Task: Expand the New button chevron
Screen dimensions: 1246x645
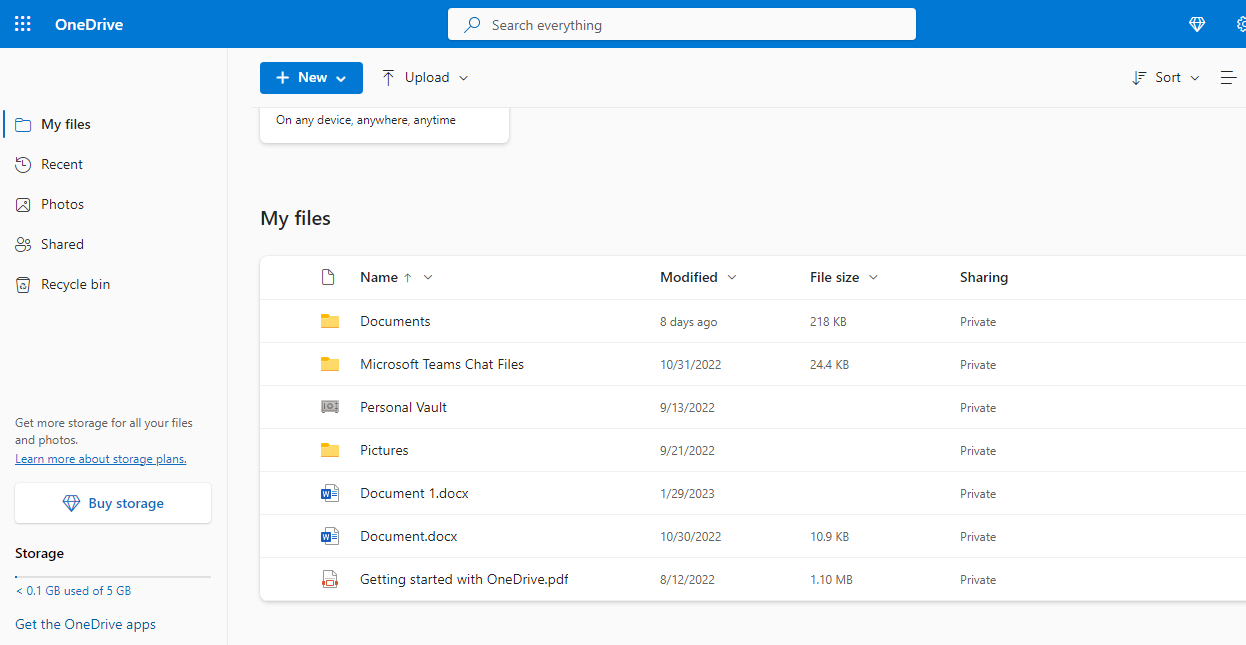Action: [341, 78]
